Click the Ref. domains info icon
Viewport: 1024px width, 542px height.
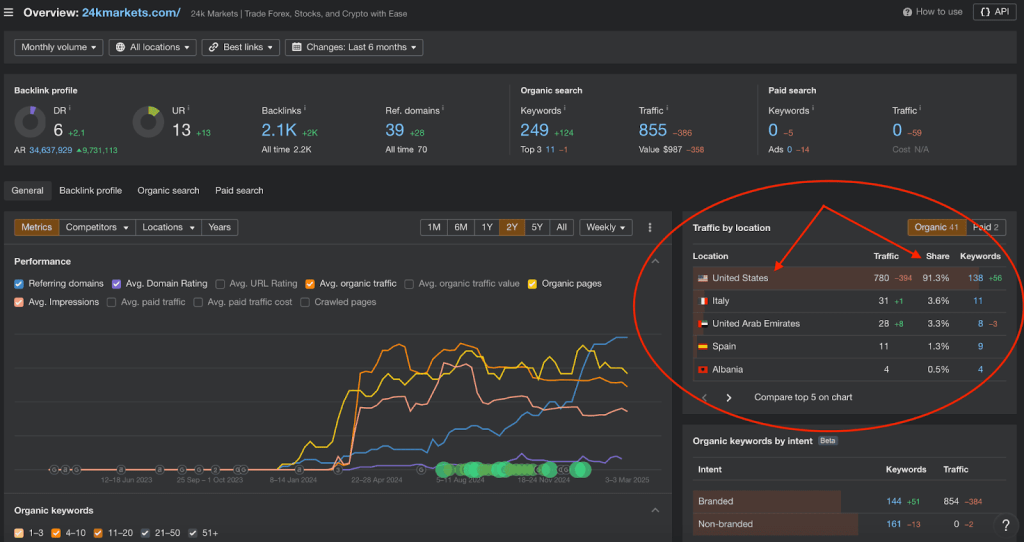click(443, 108)
